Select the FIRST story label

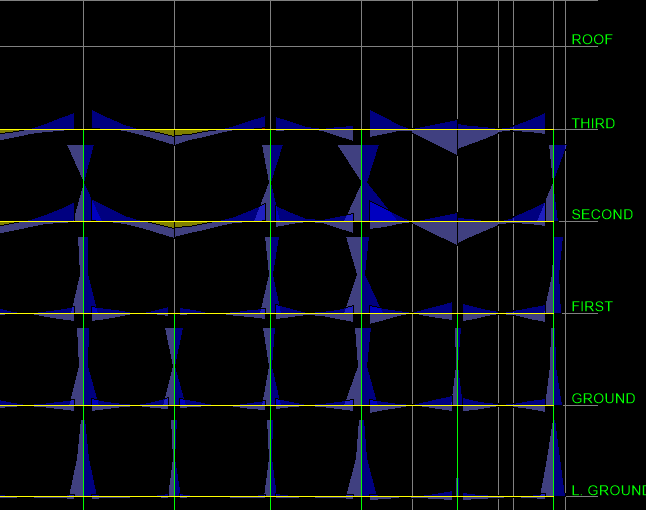592,306
